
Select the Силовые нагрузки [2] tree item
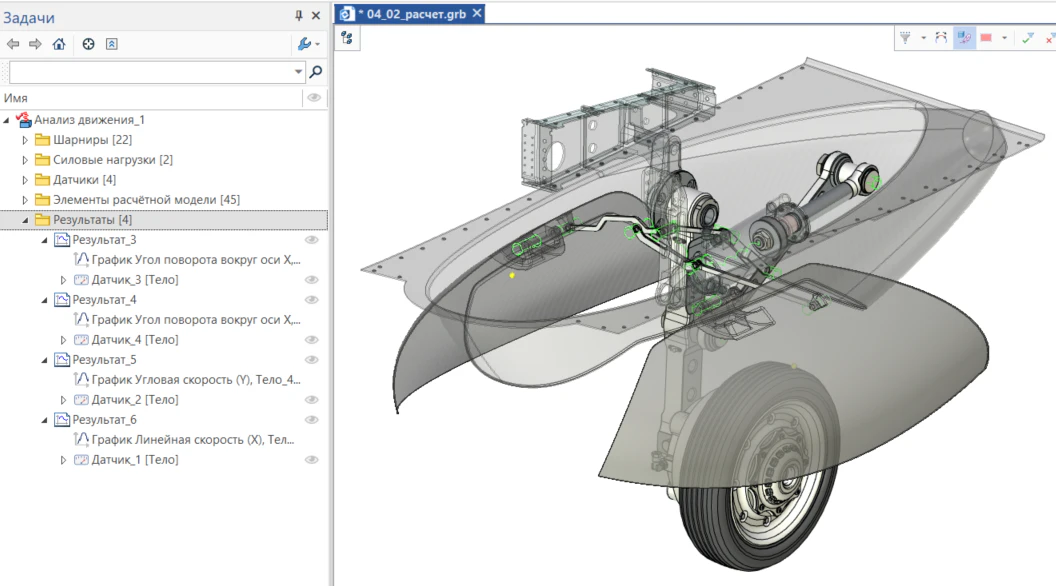[x=113, y=160]
